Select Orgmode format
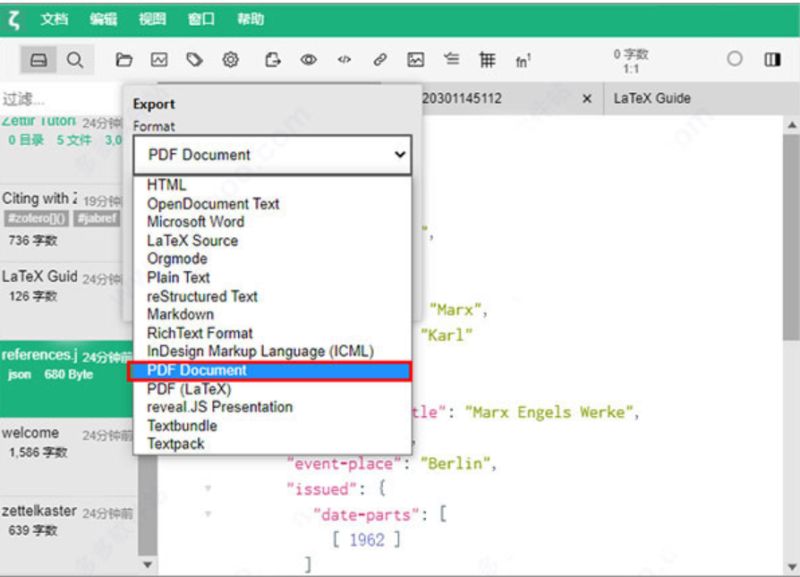This screenshot has width=800, height=577. (272, 259)
